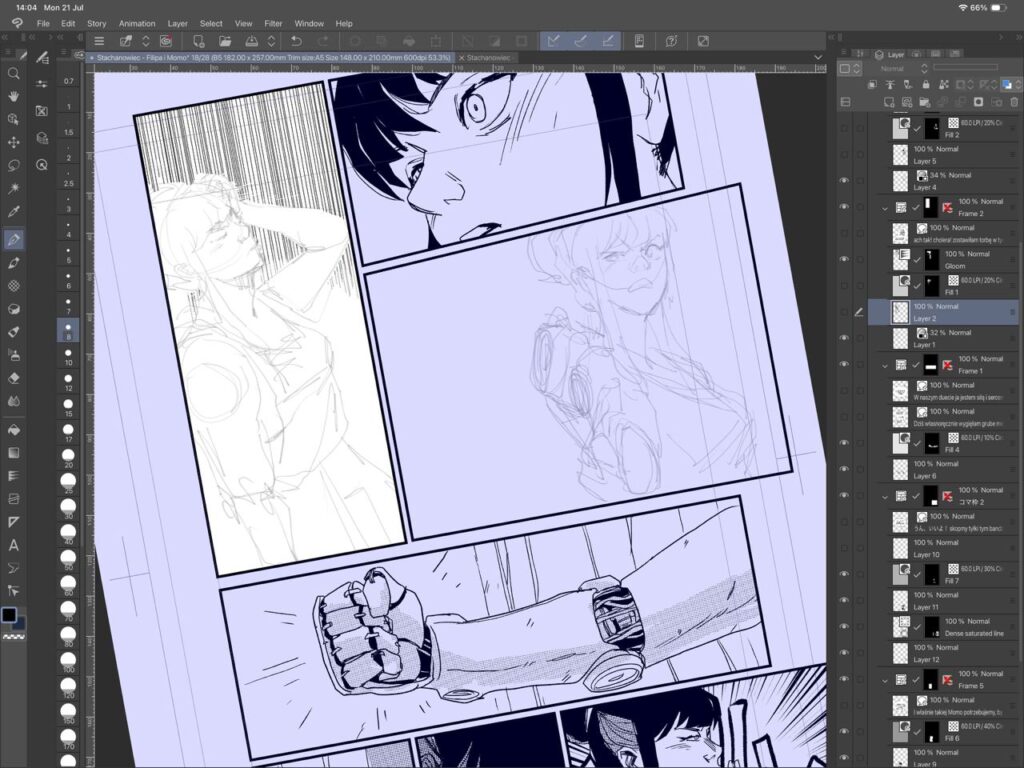Open the Filter menu
Viewport: 1024px width, 768px height.
(x=273, y=23)
